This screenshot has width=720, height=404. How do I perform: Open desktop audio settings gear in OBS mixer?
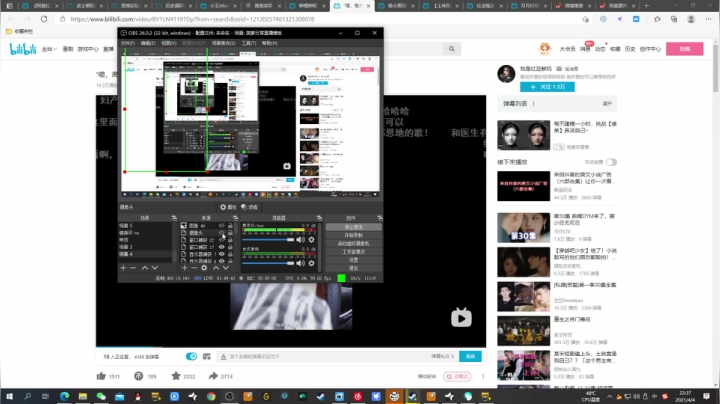311,263
